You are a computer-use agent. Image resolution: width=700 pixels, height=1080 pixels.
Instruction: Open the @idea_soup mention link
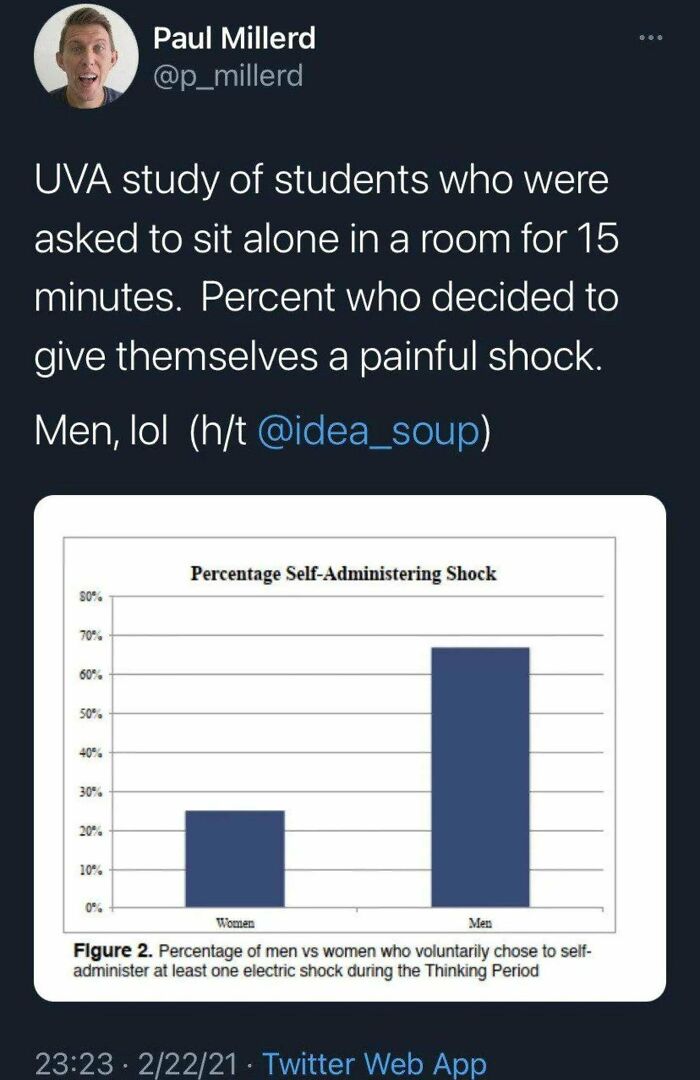[368, 432]
